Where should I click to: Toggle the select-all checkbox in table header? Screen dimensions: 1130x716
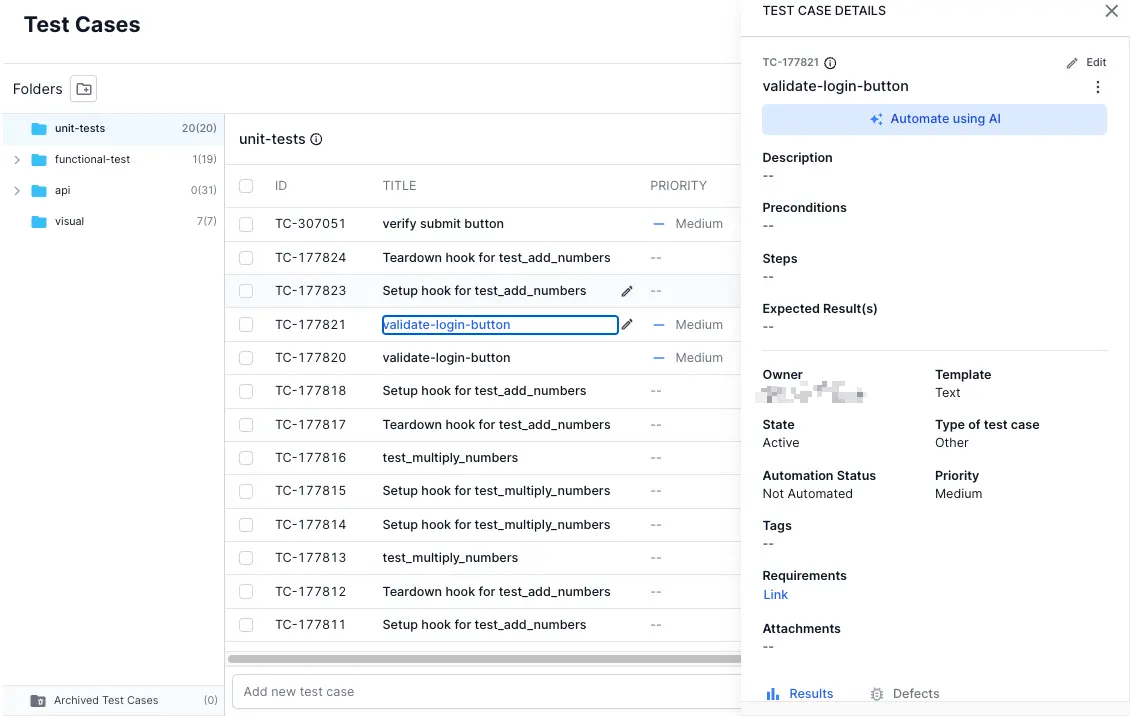tap(246, 186)
